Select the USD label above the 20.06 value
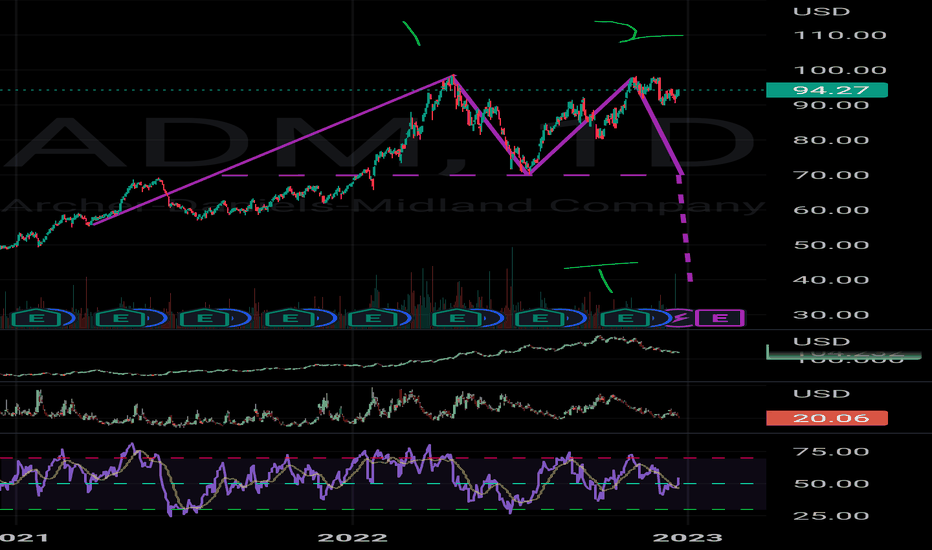 point(821,394)
